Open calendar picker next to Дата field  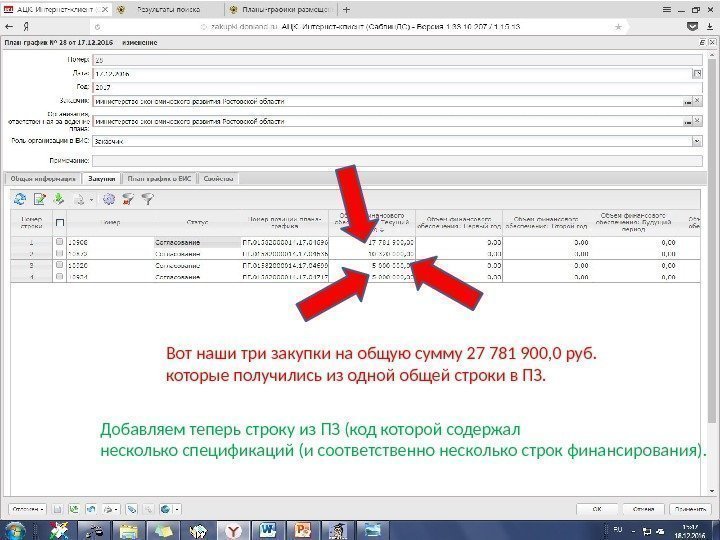(x=697, y=73)
